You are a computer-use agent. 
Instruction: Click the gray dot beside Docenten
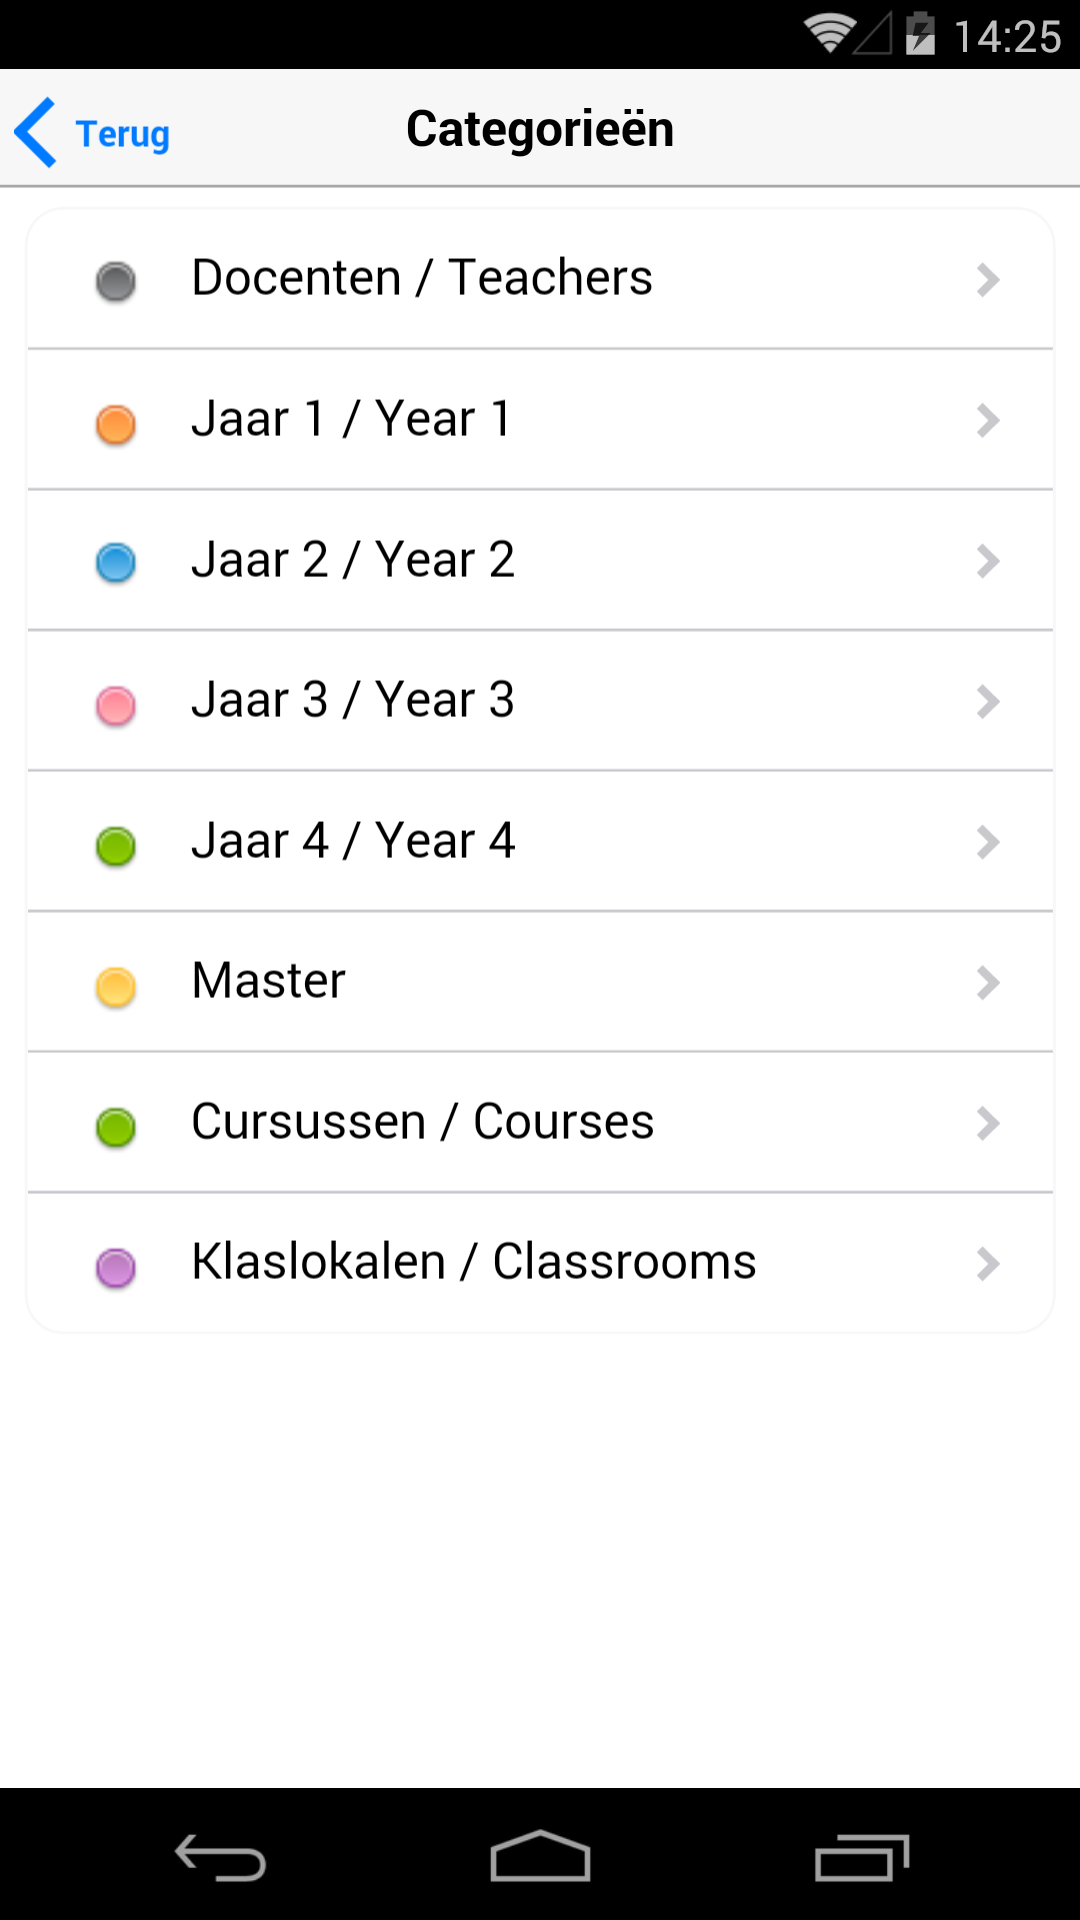coord(116,281)
